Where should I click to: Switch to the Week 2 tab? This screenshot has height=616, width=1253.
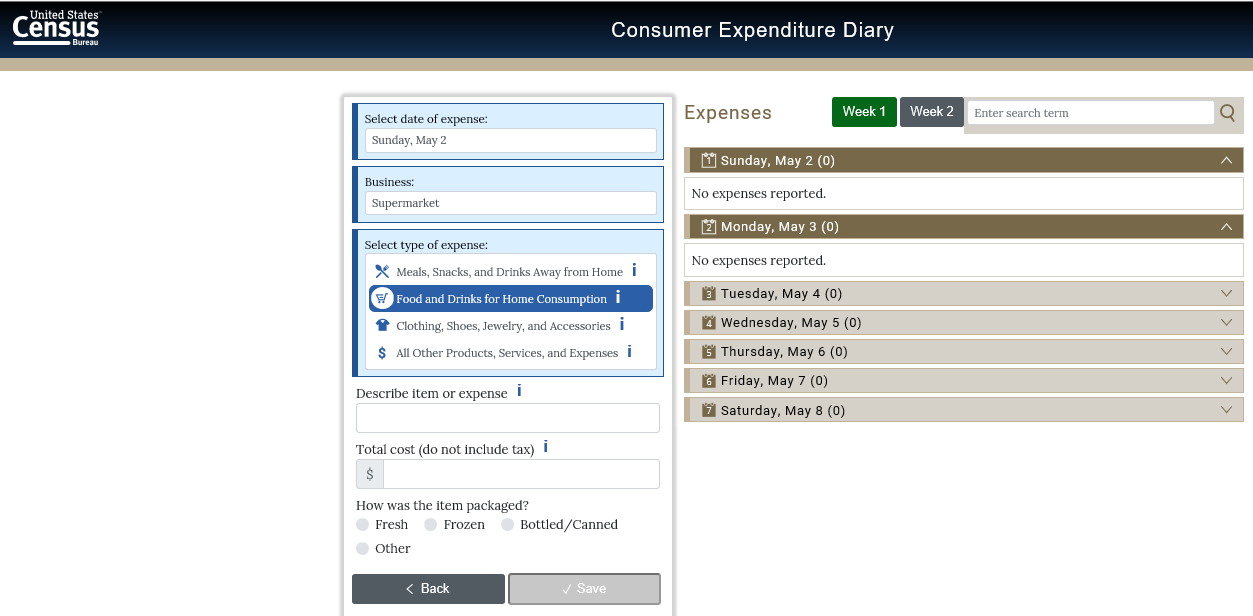tap(931, 112)
